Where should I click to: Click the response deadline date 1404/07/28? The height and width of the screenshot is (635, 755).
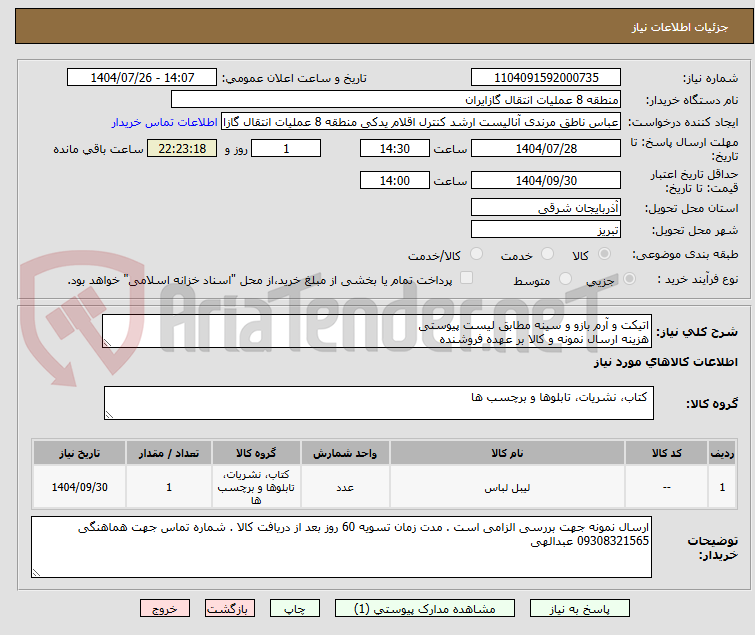[546, 148]
